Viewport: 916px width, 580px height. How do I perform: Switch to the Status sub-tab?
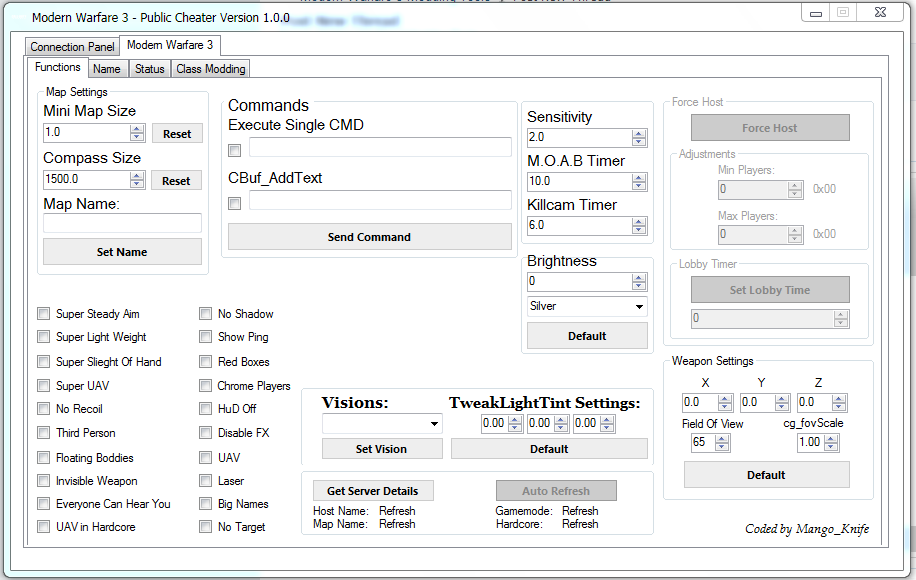[x=150, y=69]
